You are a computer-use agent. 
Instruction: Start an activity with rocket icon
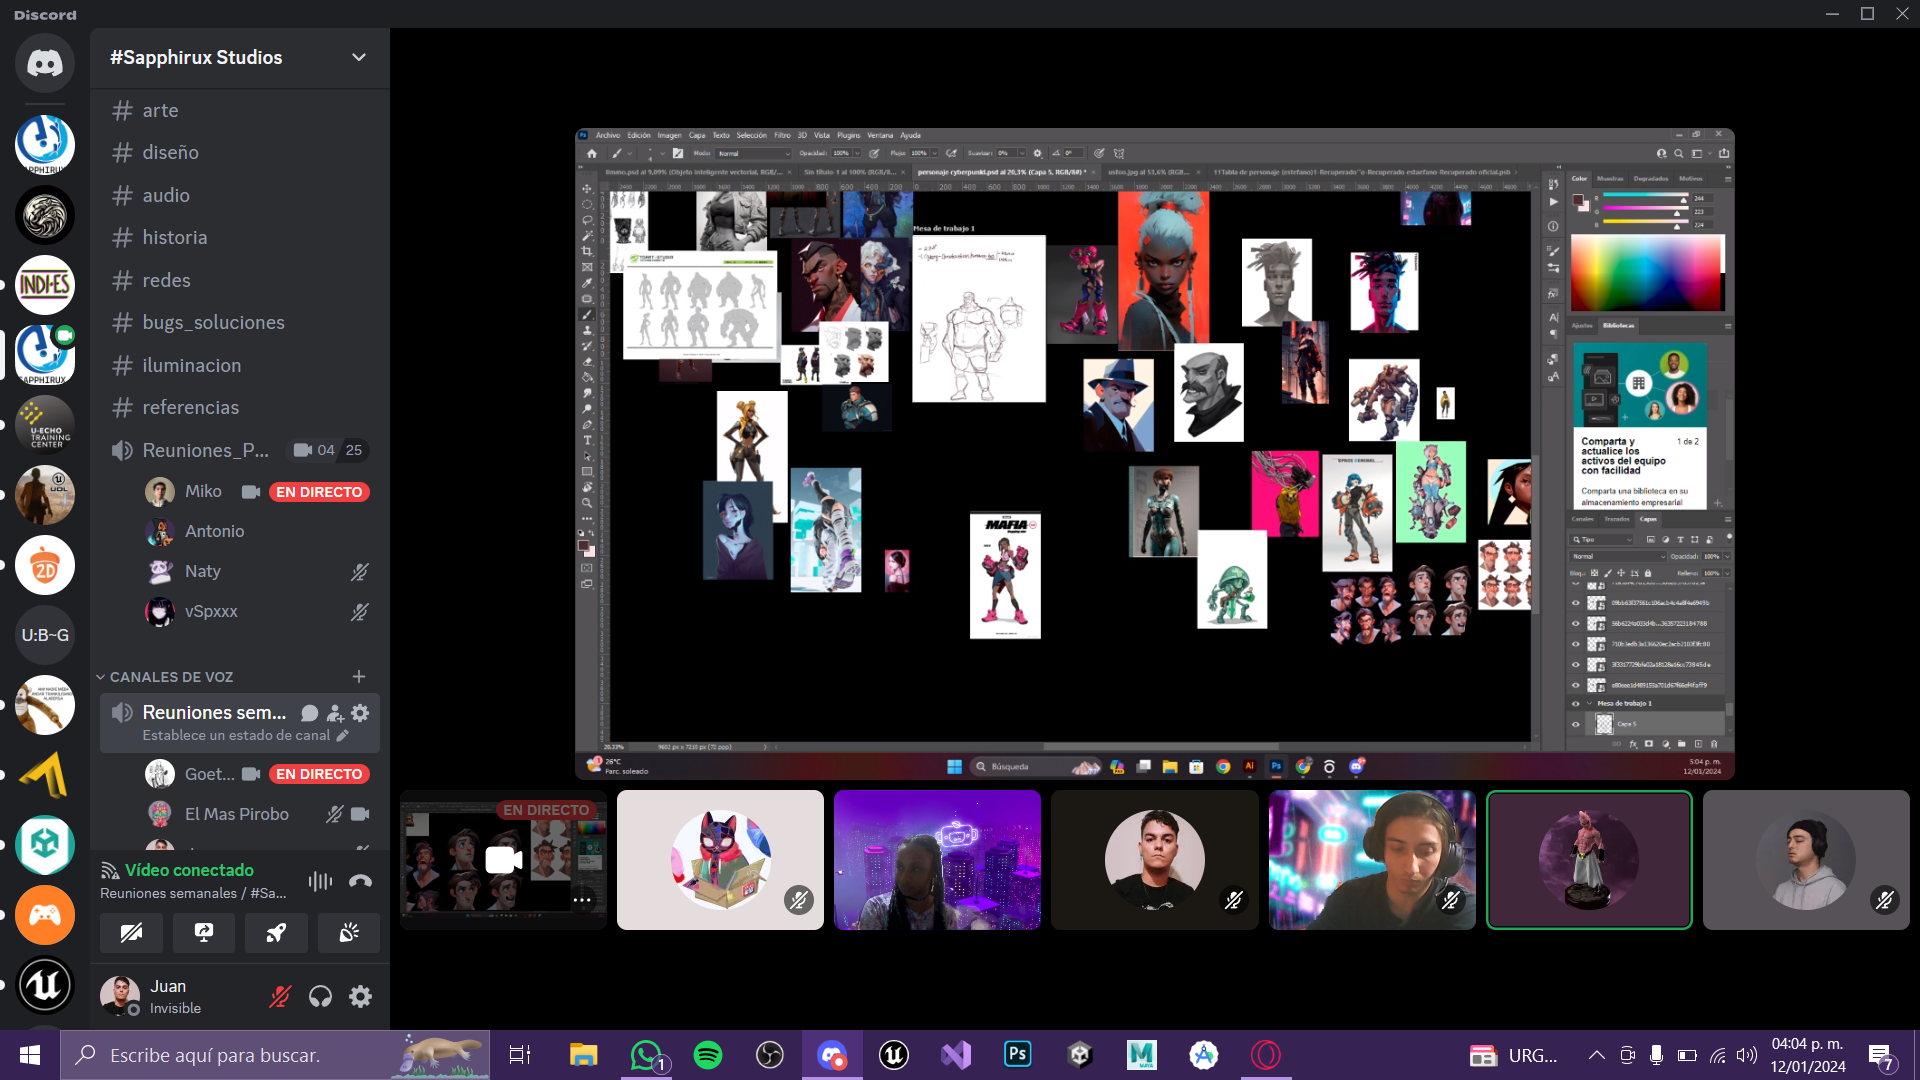click(x=276, y=933)
